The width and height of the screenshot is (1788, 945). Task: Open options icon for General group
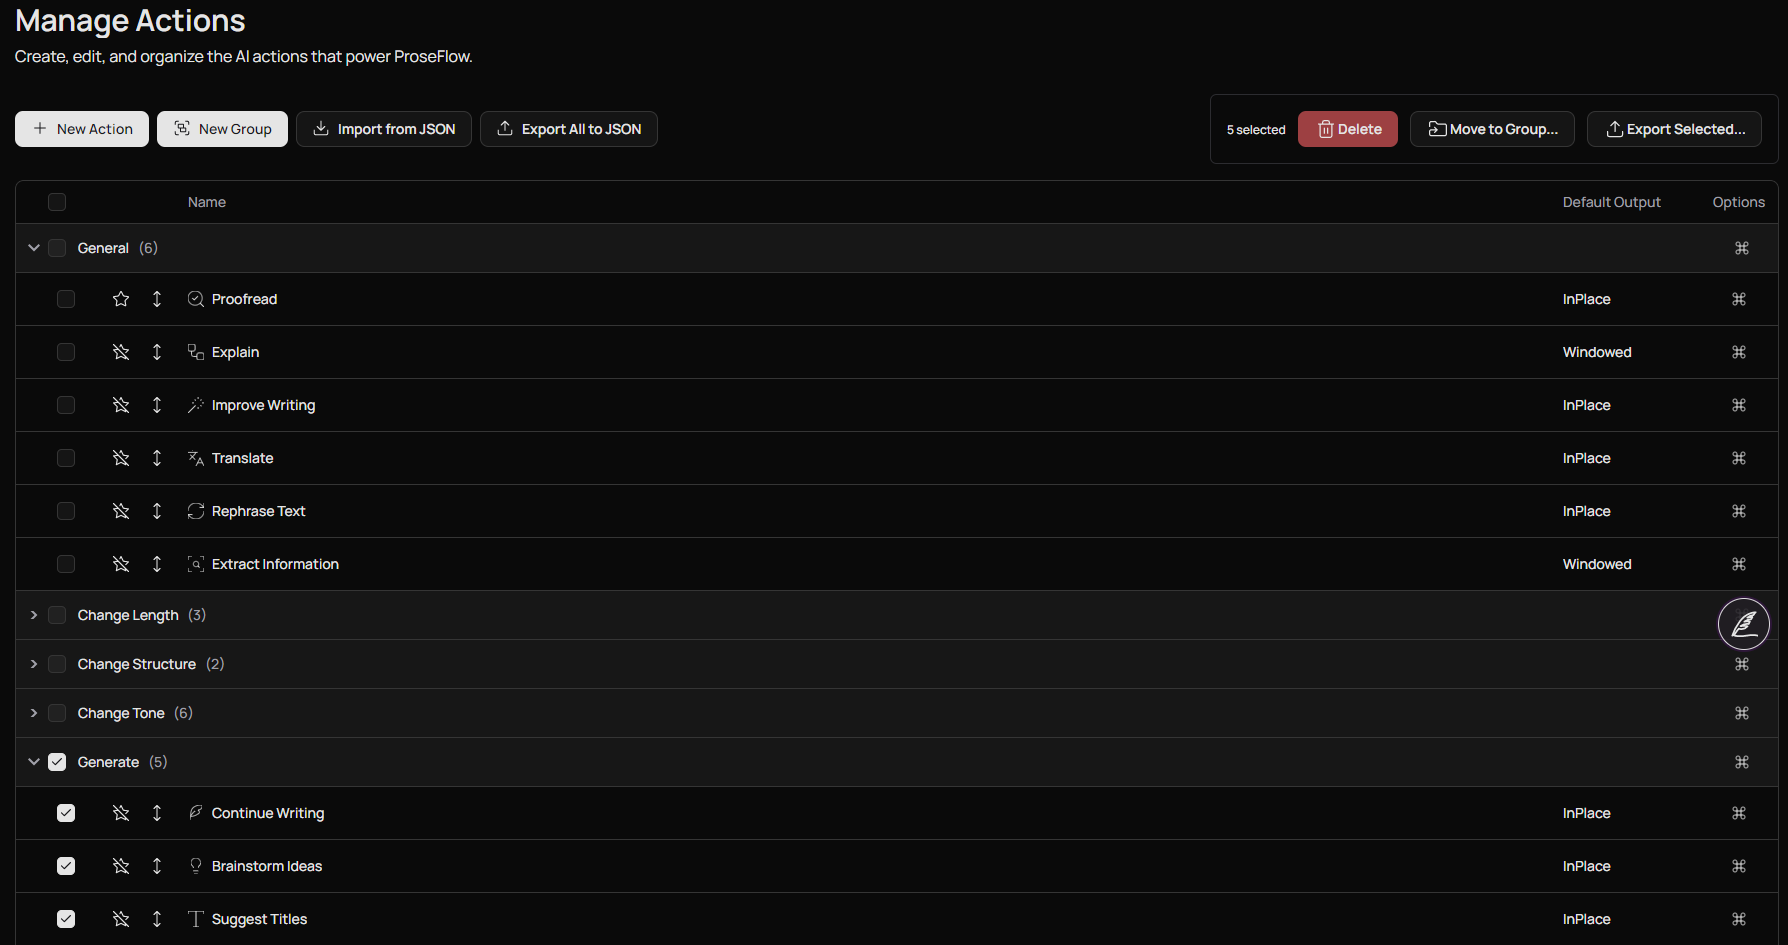coord(1741,248)
